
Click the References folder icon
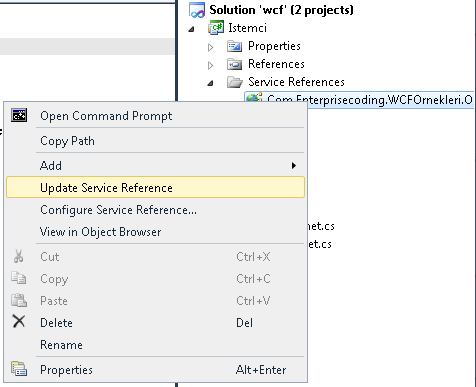(234, 64)
